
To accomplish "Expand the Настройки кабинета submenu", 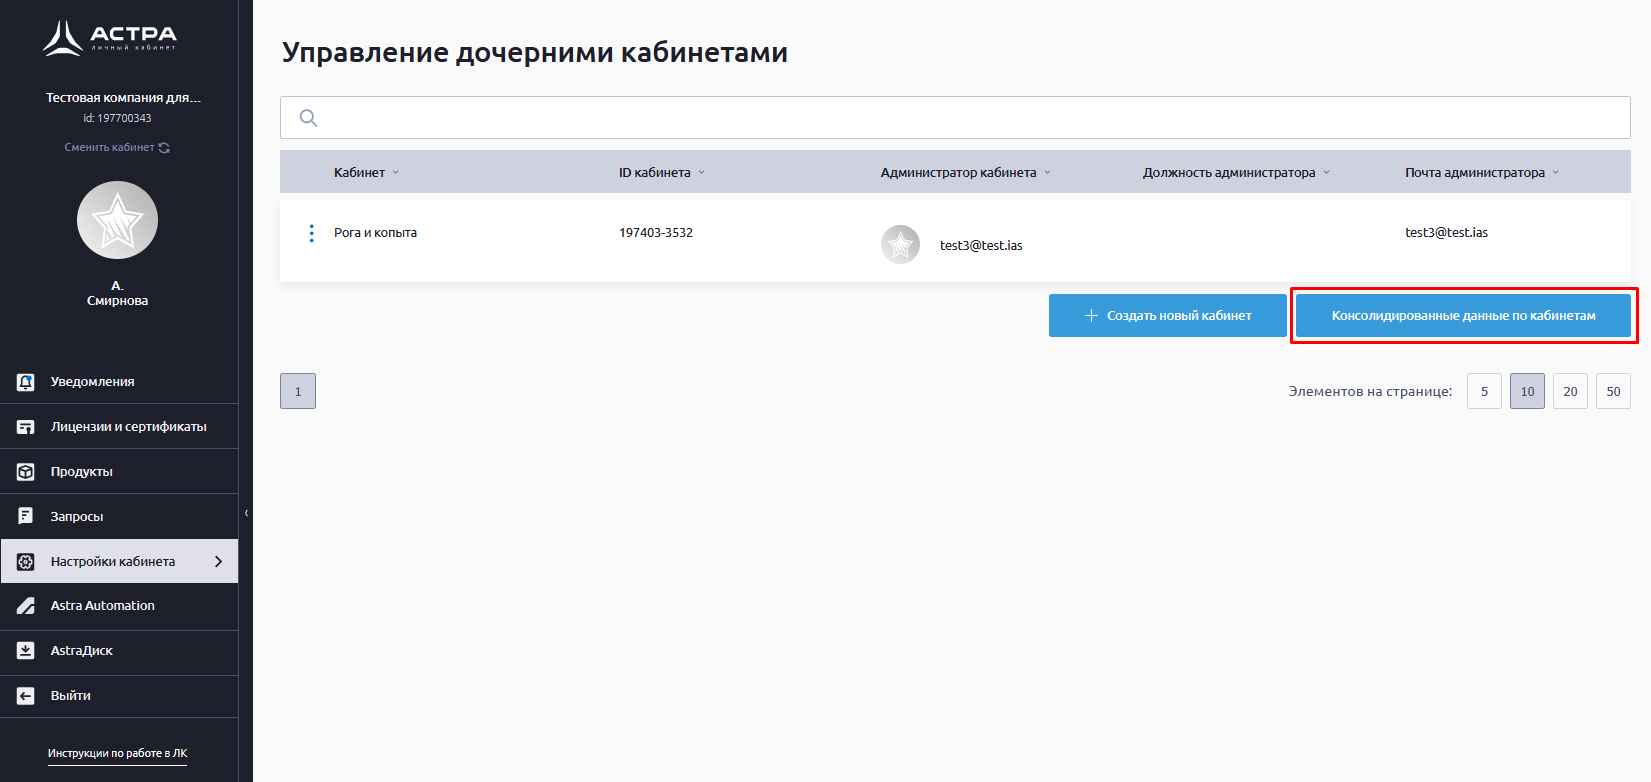I will tap(218, 562).
